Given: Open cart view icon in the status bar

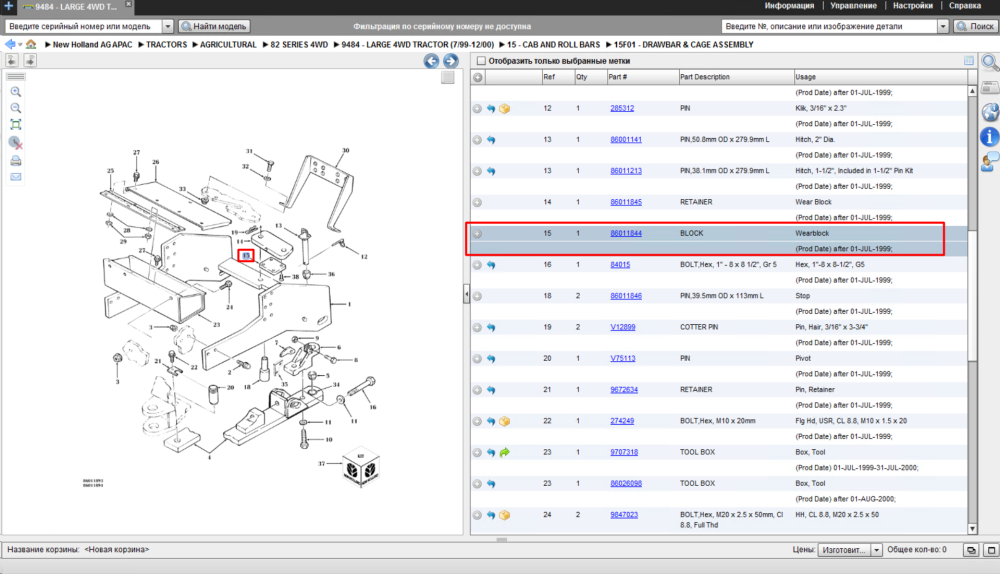Looking at the screenshot, I should [x=971, y=550].
